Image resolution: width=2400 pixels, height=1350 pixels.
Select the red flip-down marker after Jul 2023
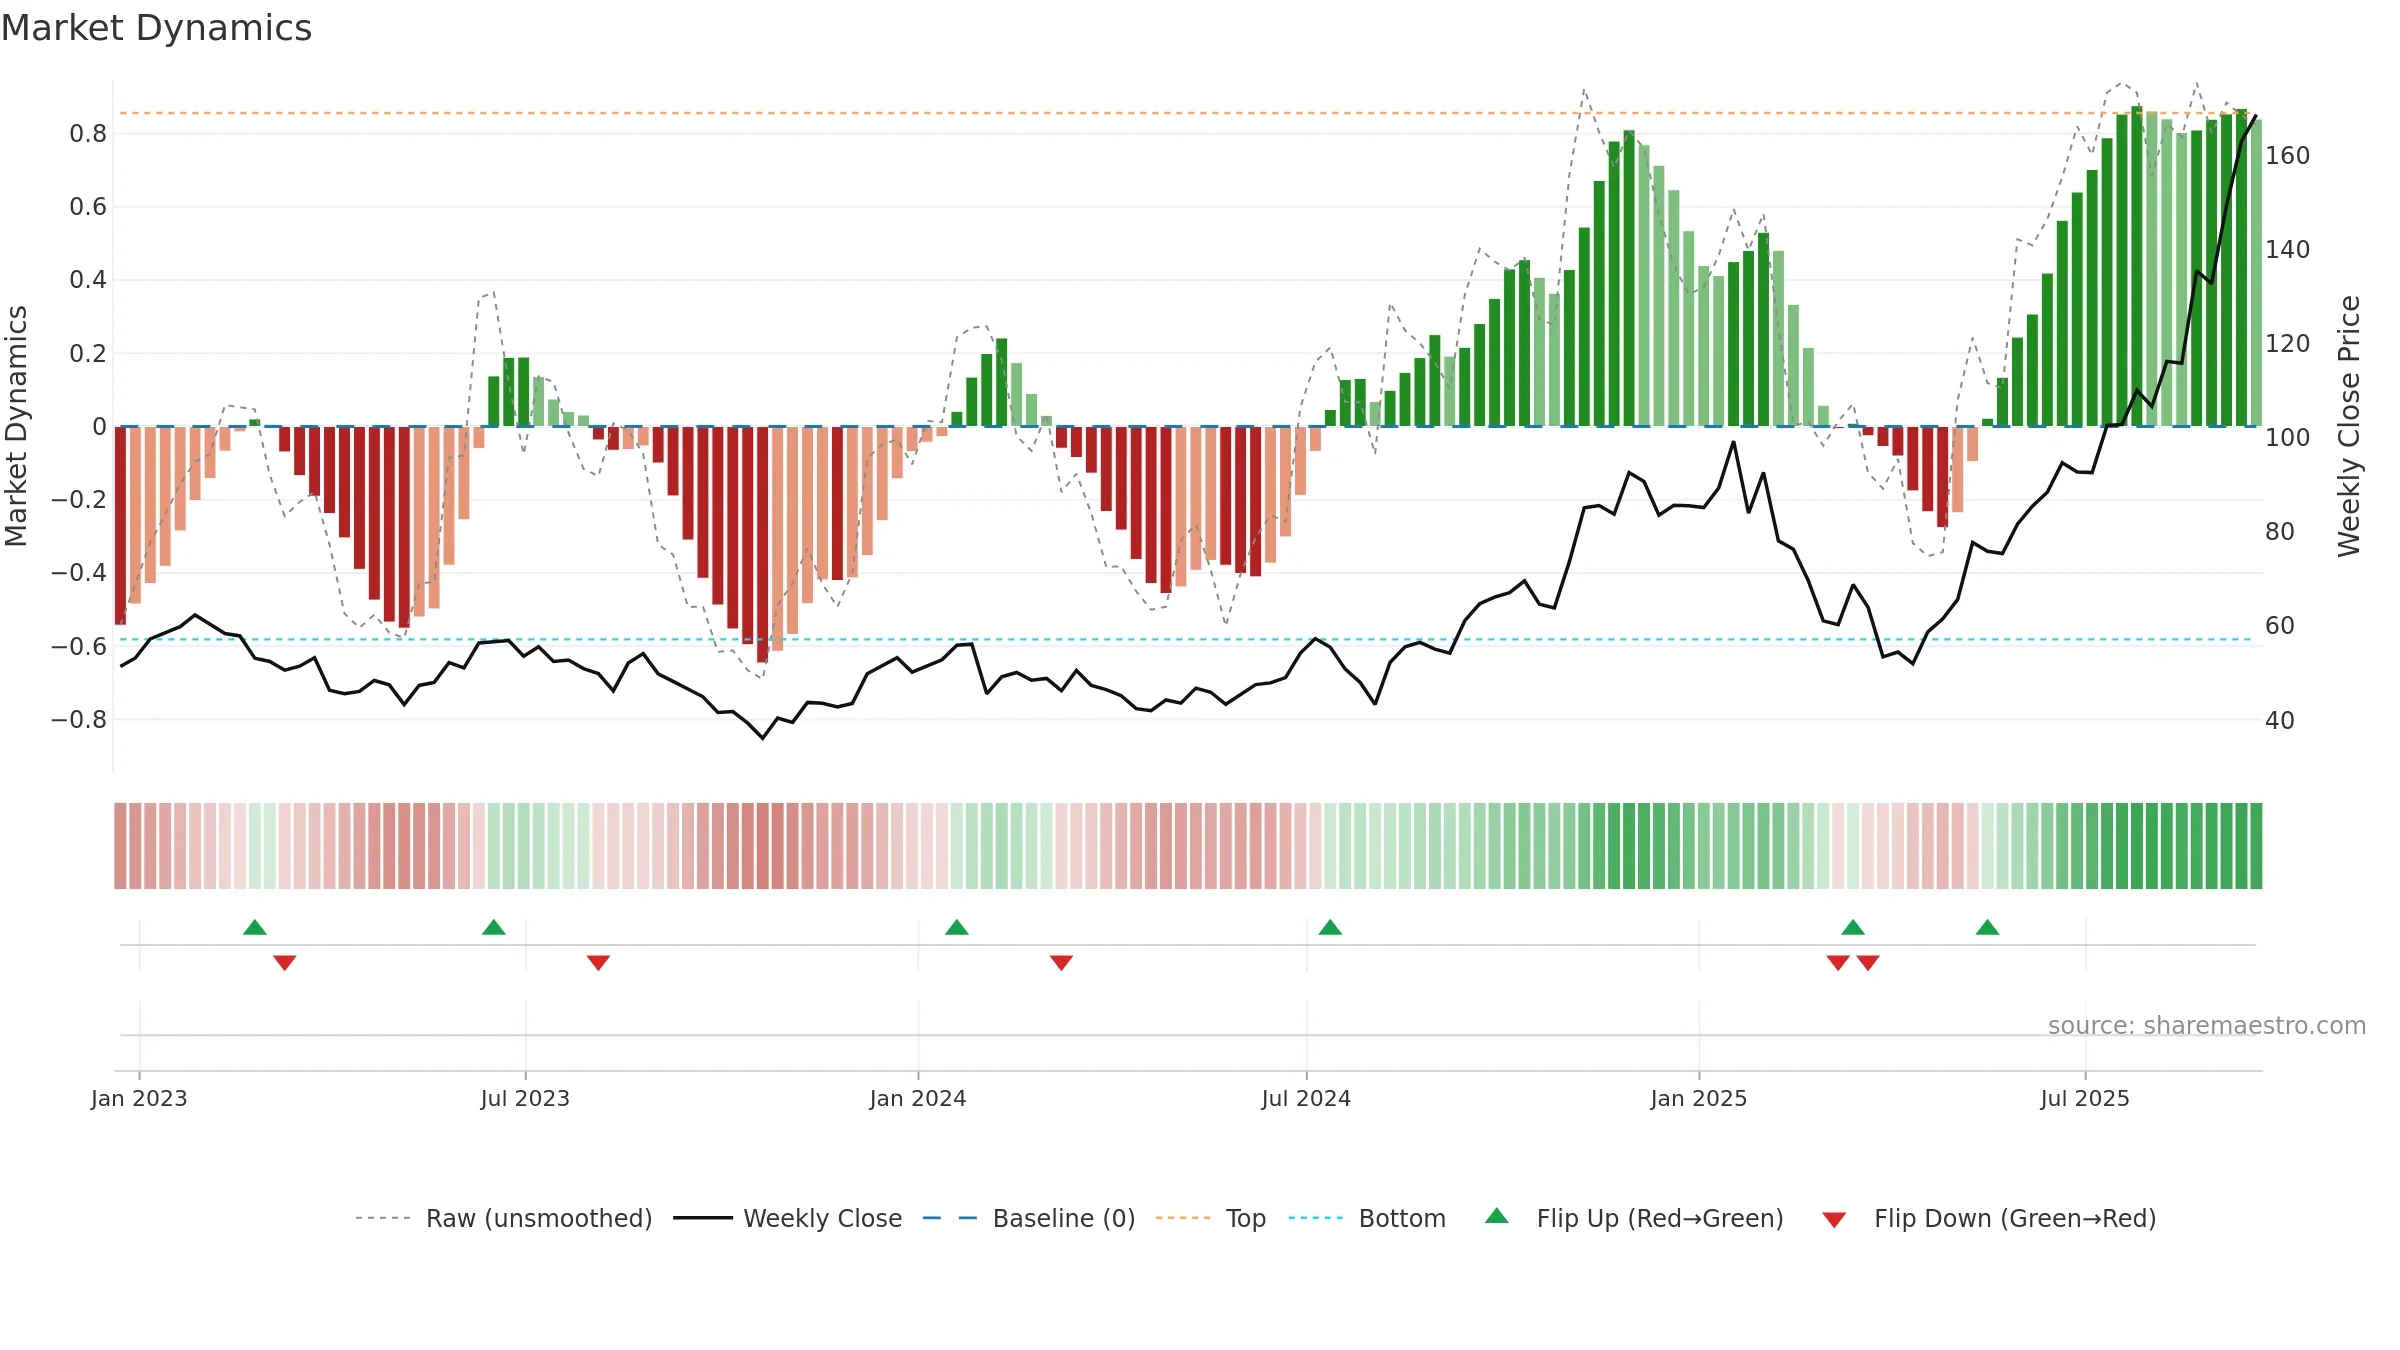(x=599, y=963)
